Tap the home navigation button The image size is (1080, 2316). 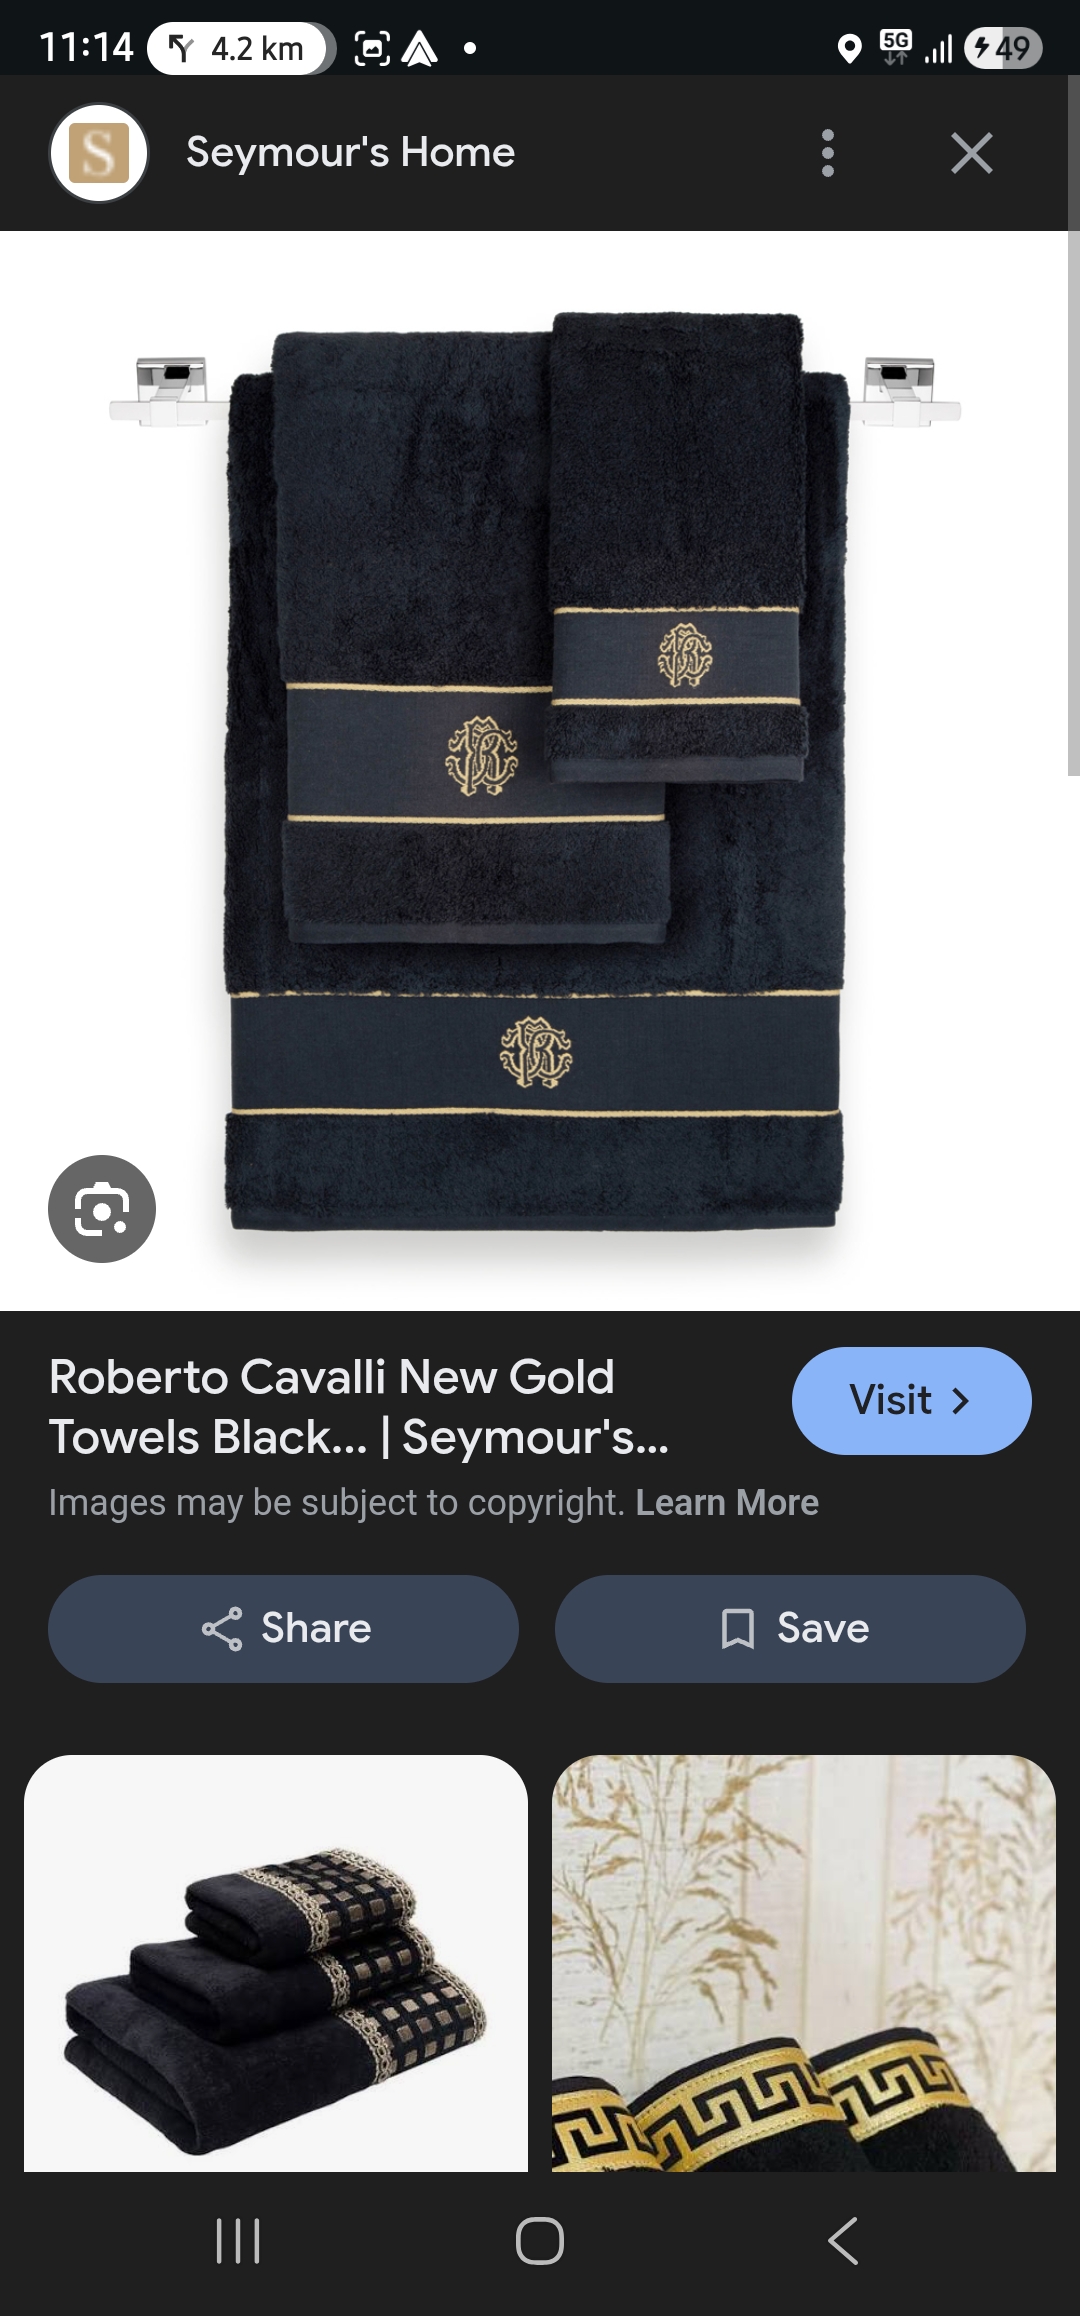click(540, 2240)
